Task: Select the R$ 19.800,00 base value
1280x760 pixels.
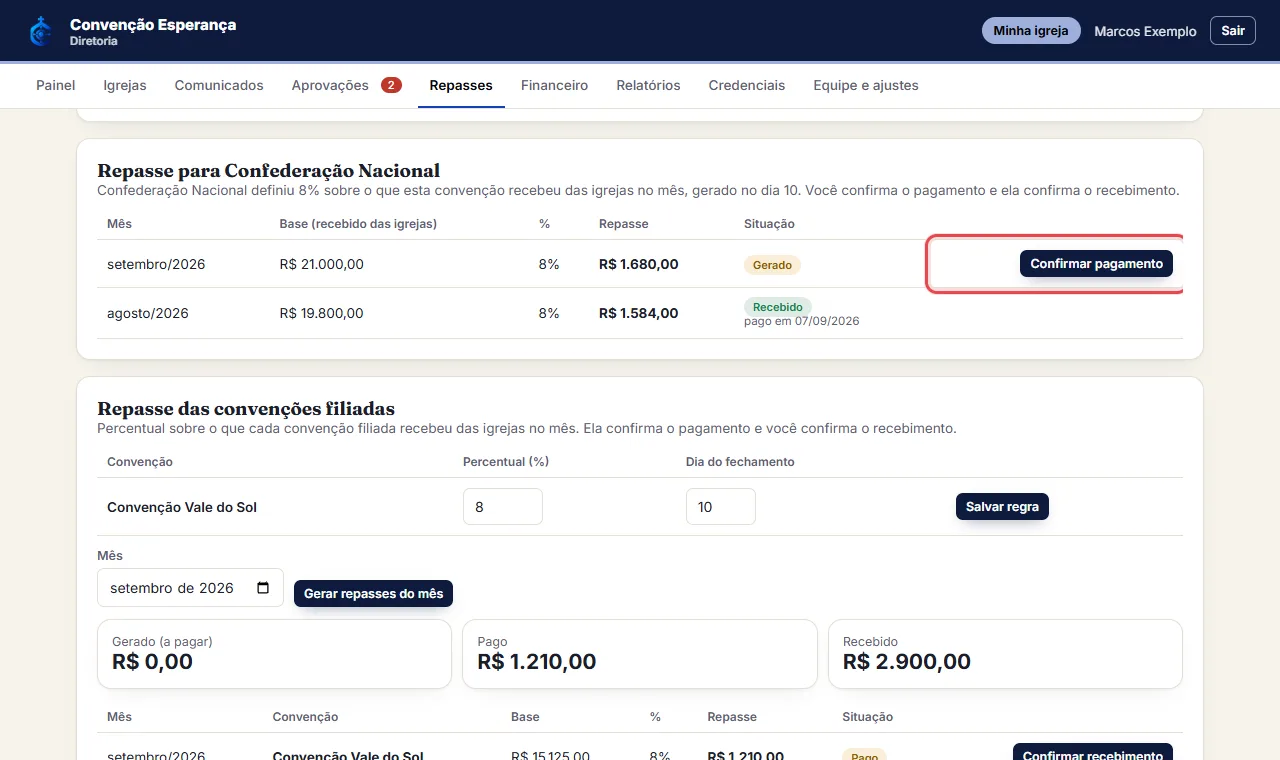Action: coord(322,313)
